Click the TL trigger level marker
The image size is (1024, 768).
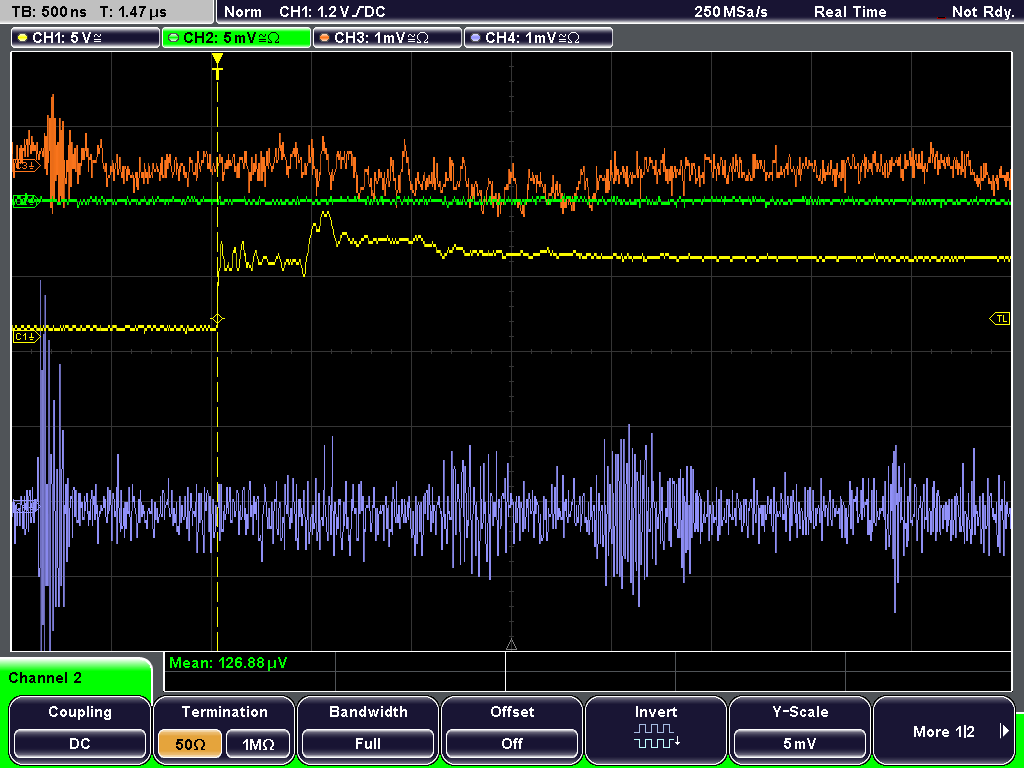(1000, 319)
